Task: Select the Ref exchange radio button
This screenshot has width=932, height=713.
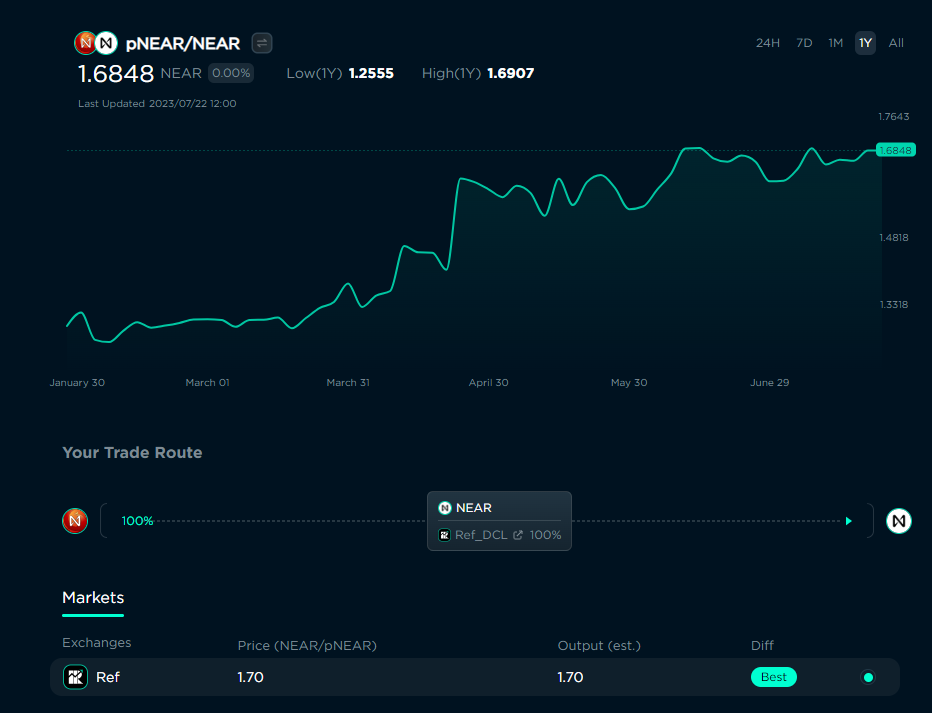Action: pyautogui.click(x=868, y=677)
